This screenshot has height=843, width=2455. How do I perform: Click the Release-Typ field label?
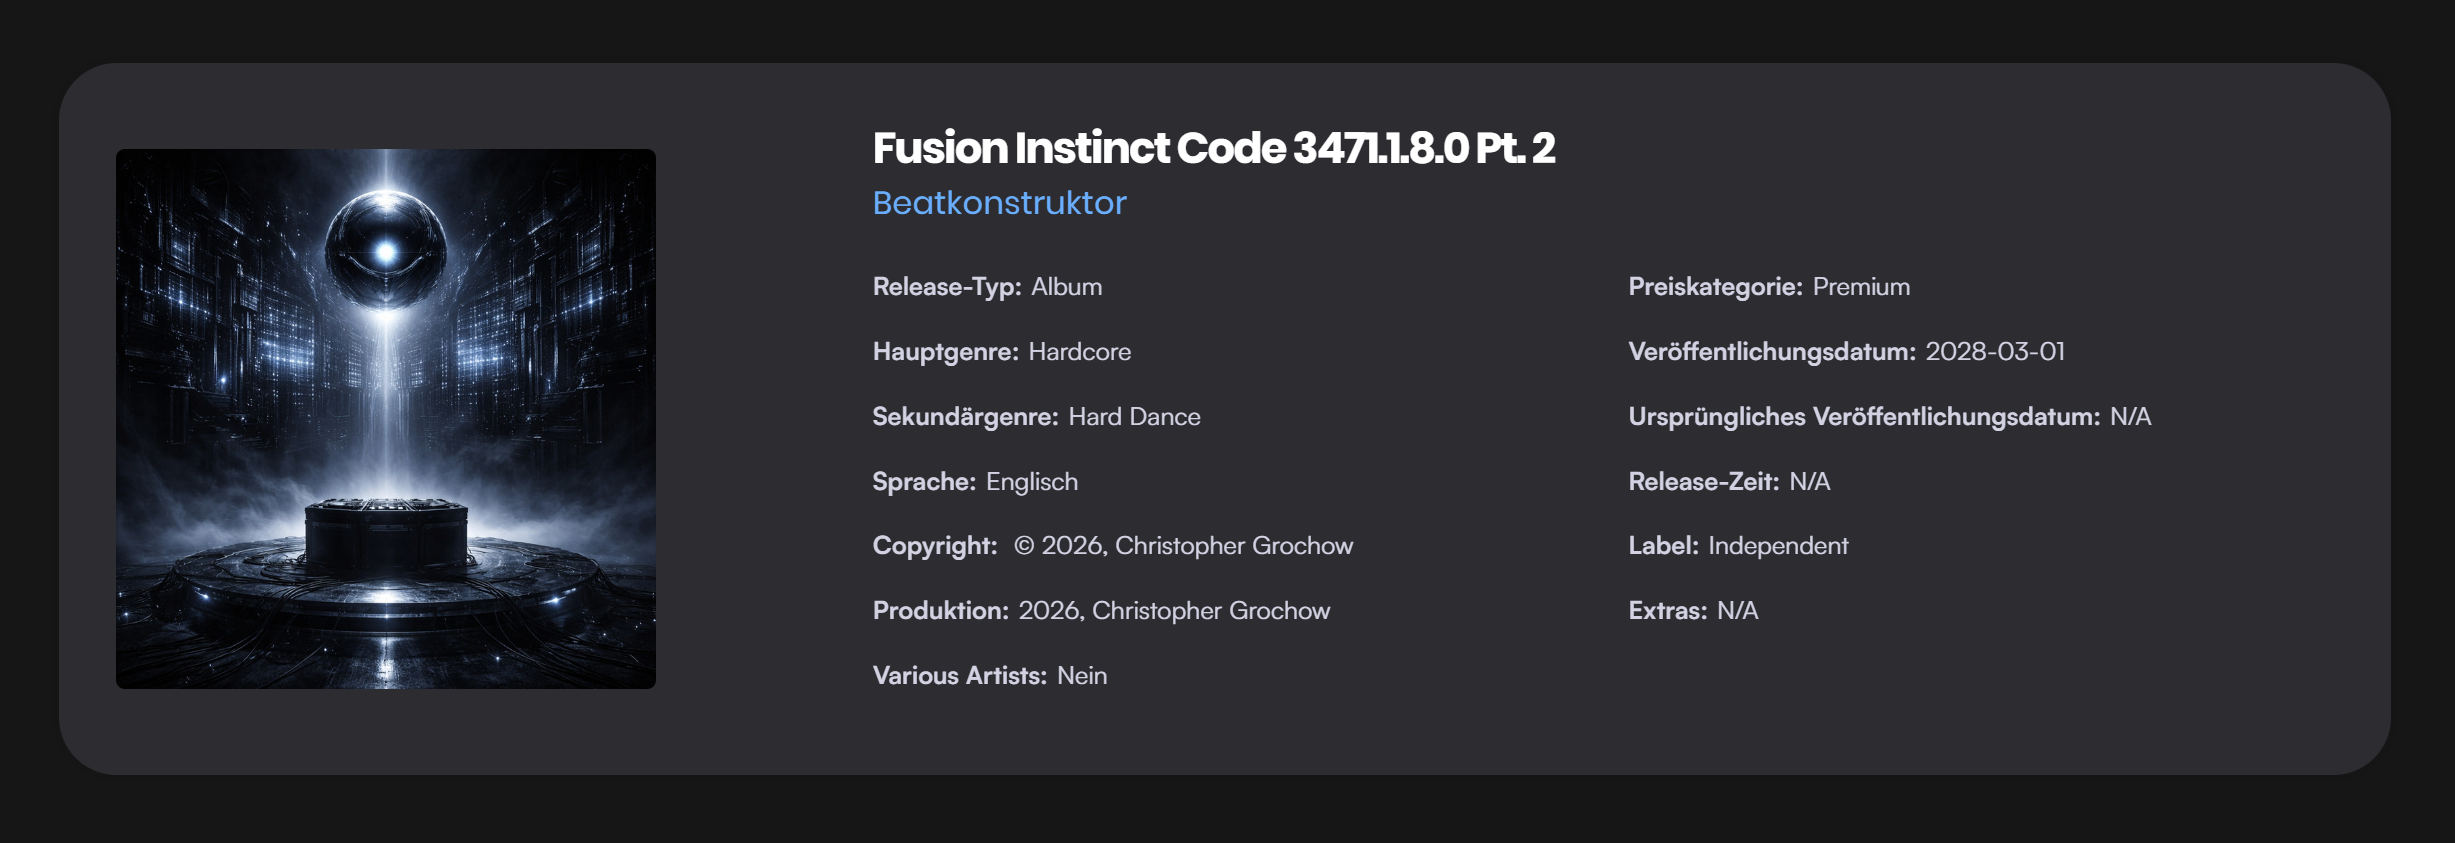tap(946, 287)
